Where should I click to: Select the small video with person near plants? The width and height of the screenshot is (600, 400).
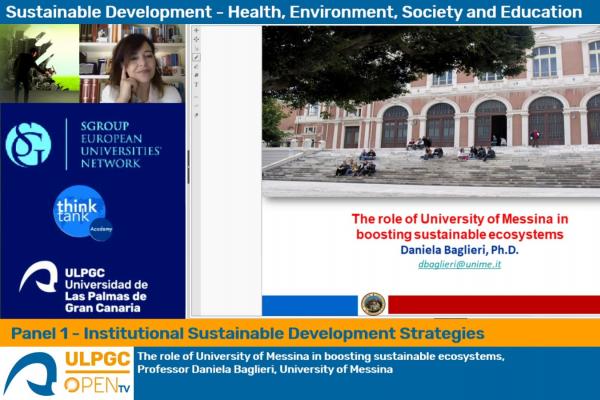(x=40, y=64)
